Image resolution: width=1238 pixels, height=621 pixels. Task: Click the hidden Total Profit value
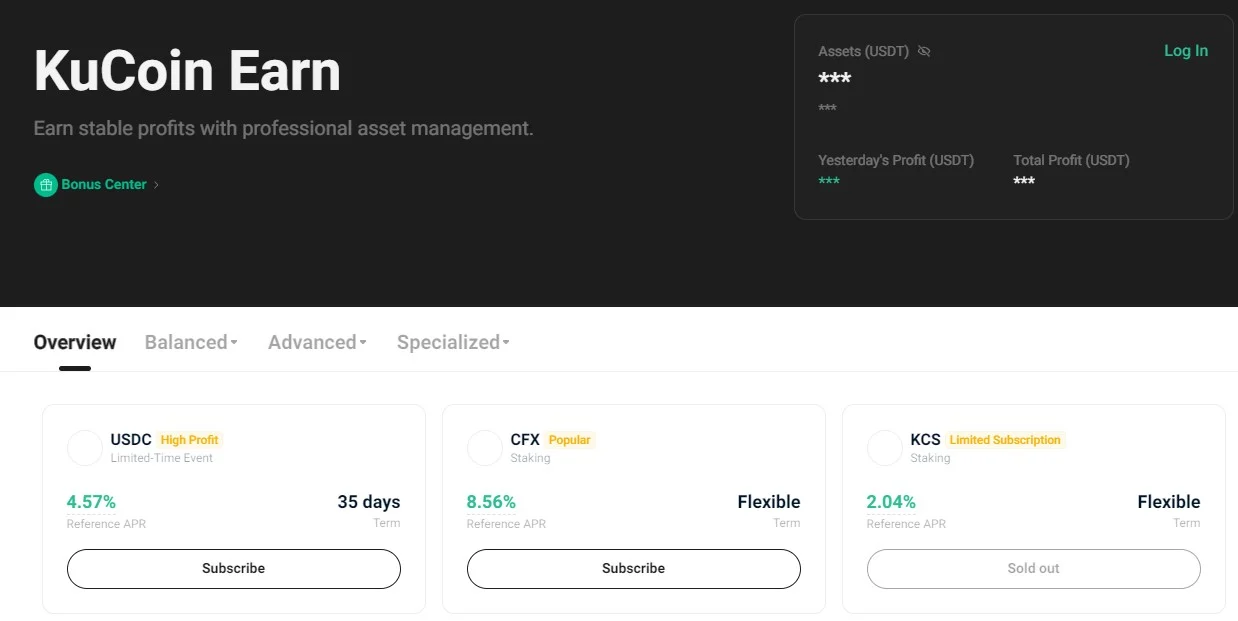point(1024,181)
